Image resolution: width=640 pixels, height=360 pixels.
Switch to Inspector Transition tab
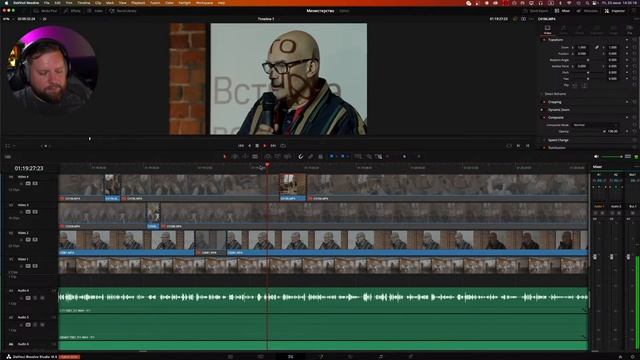(596, 29)
